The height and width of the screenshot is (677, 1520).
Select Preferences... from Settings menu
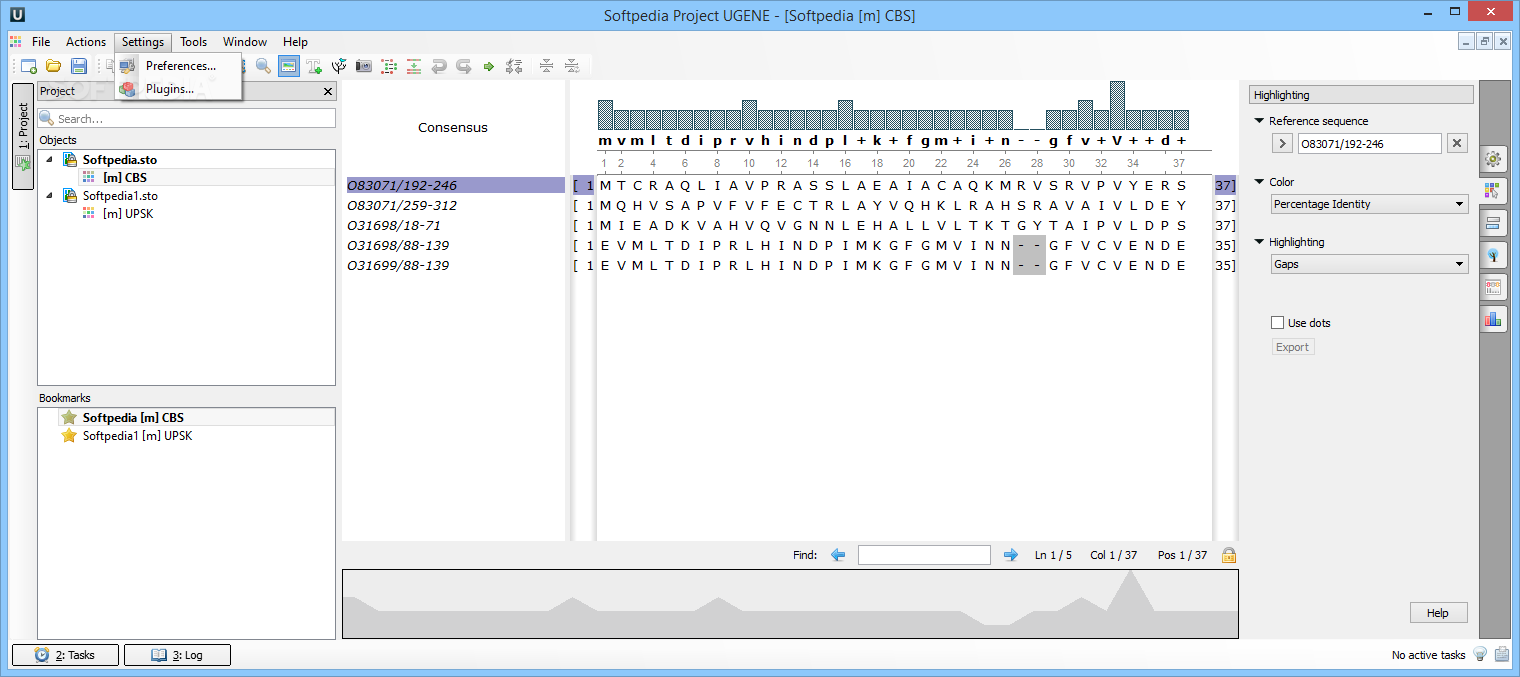pos(178,66)
